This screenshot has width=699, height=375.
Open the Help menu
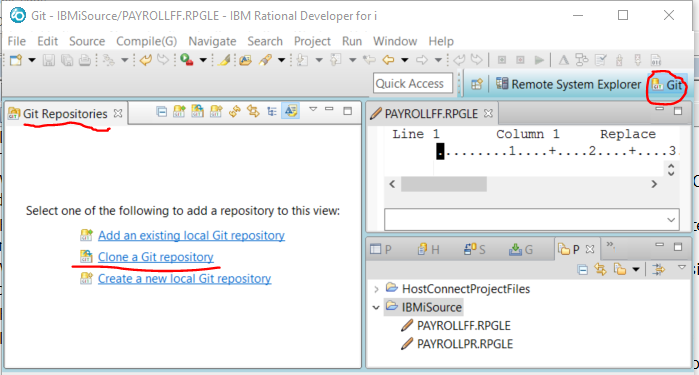coord(441,41)
